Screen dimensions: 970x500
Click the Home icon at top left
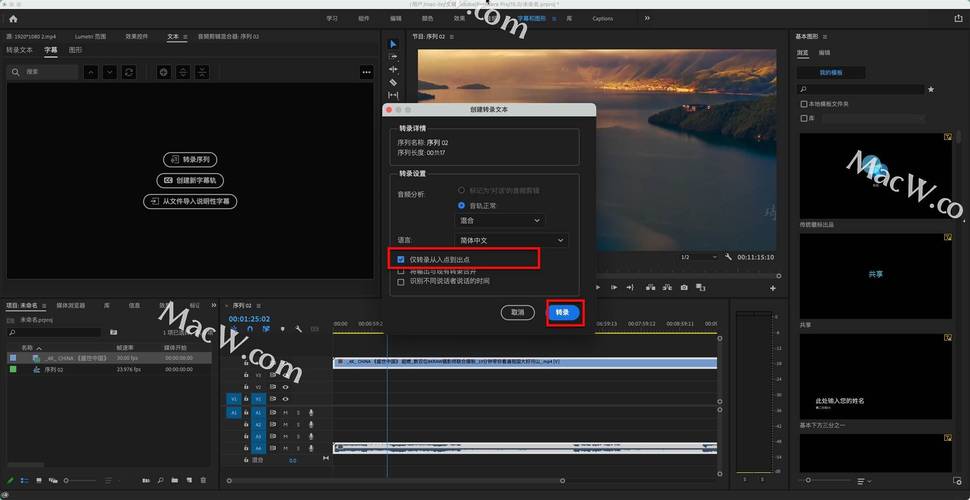tap(13, 18)
